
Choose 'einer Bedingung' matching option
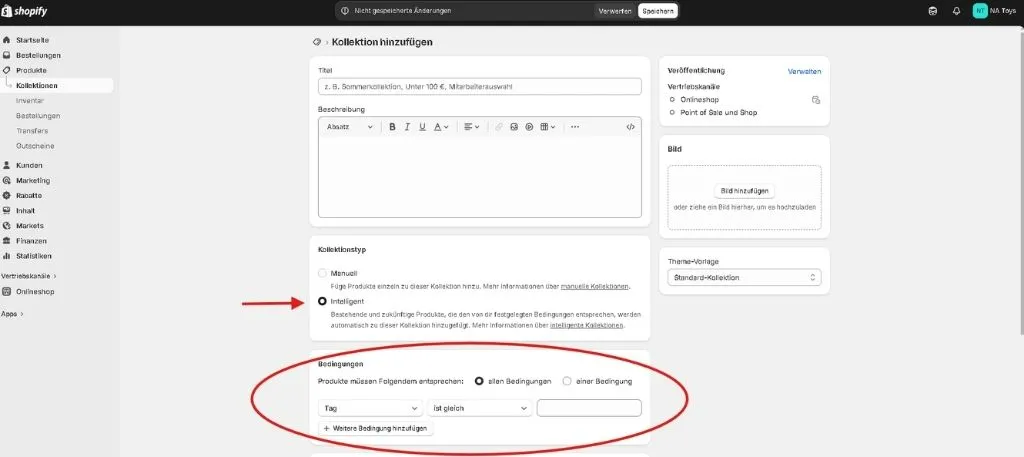click(567, 381)
